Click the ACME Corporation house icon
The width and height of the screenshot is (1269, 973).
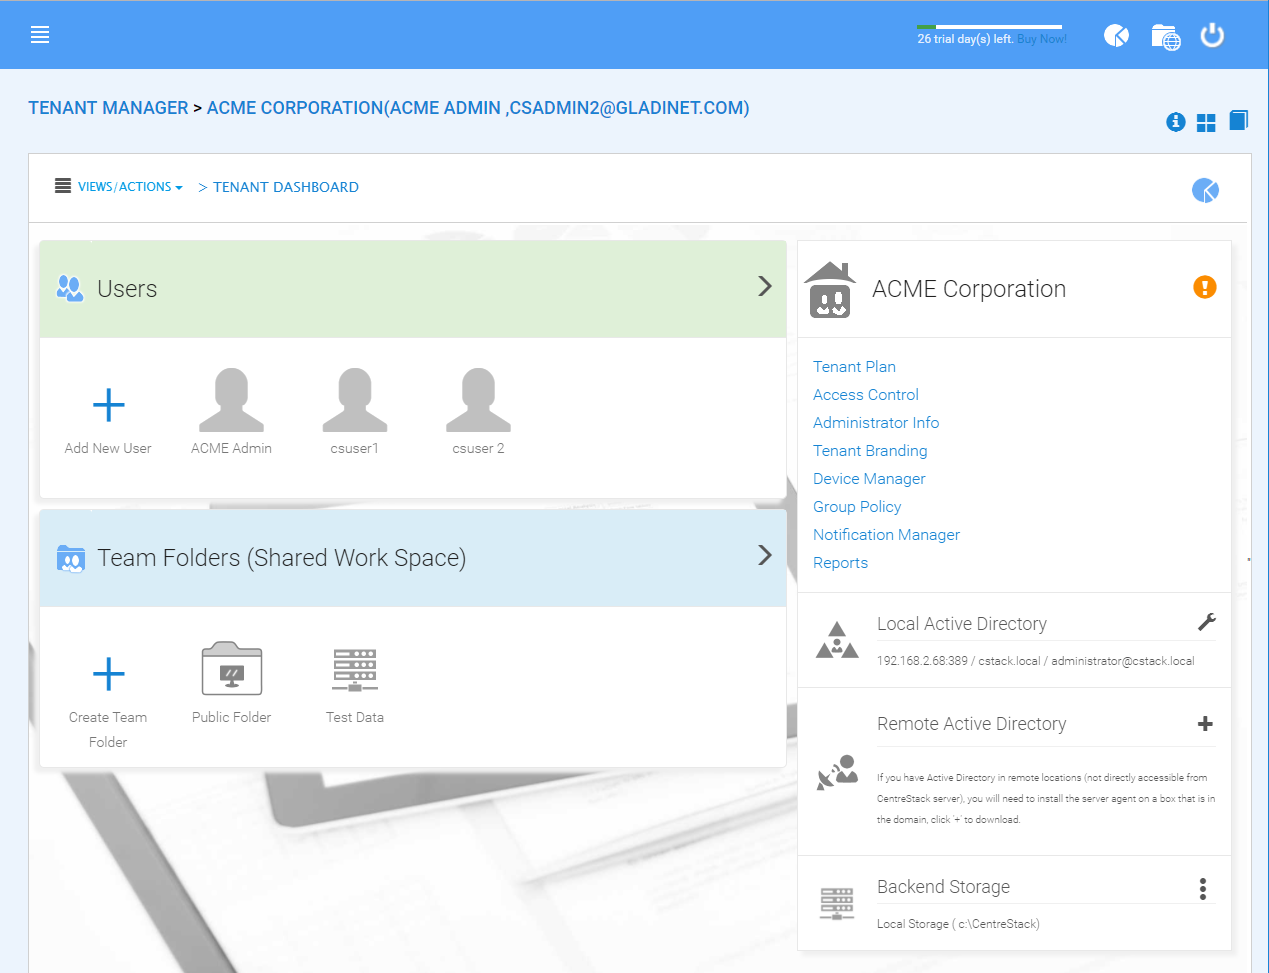pos(830,289)
